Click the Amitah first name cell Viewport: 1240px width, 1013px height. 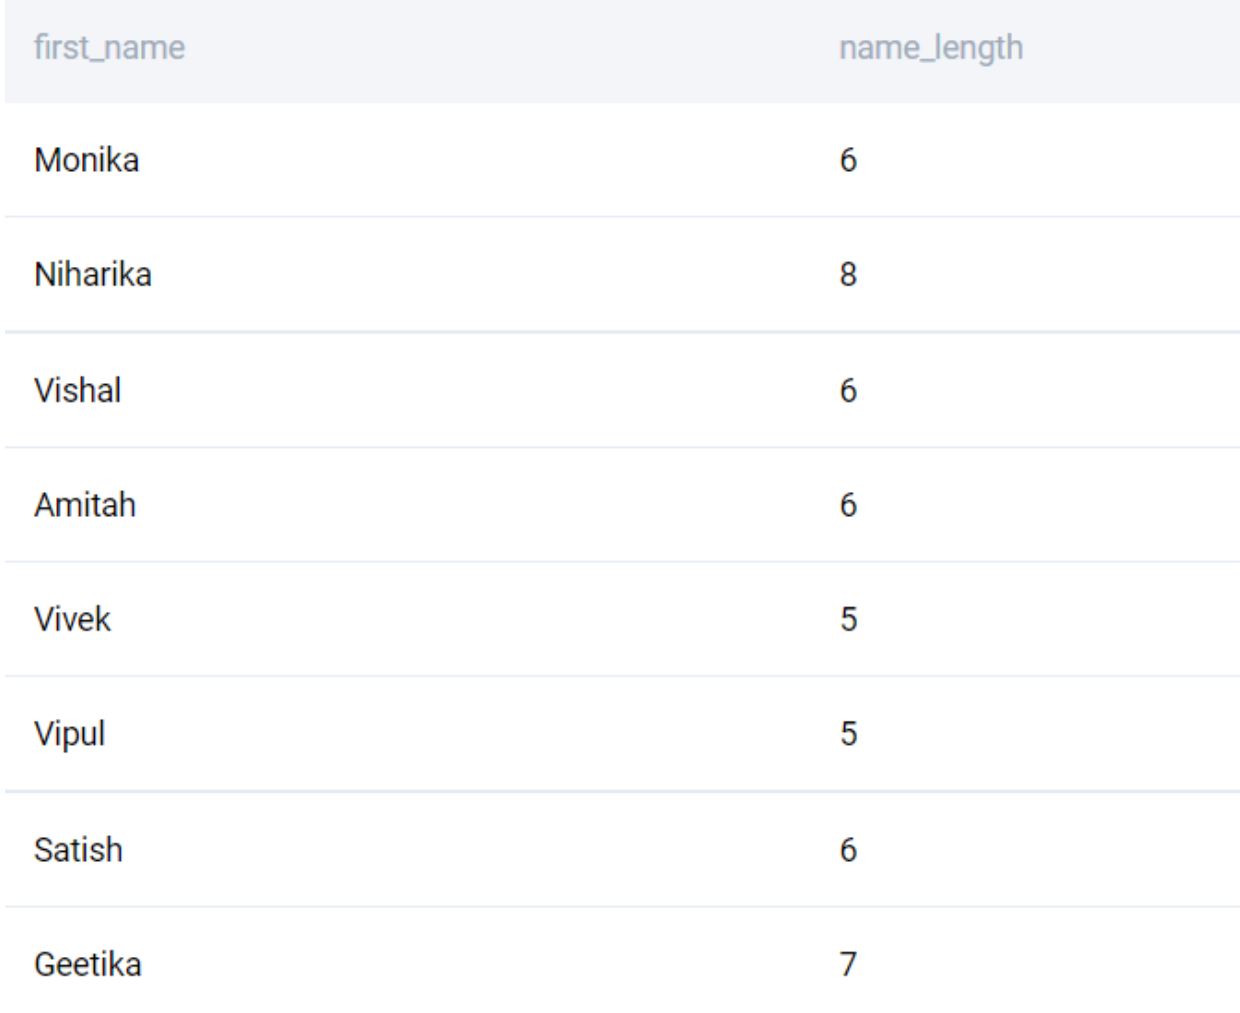click(x=85, y=505)
